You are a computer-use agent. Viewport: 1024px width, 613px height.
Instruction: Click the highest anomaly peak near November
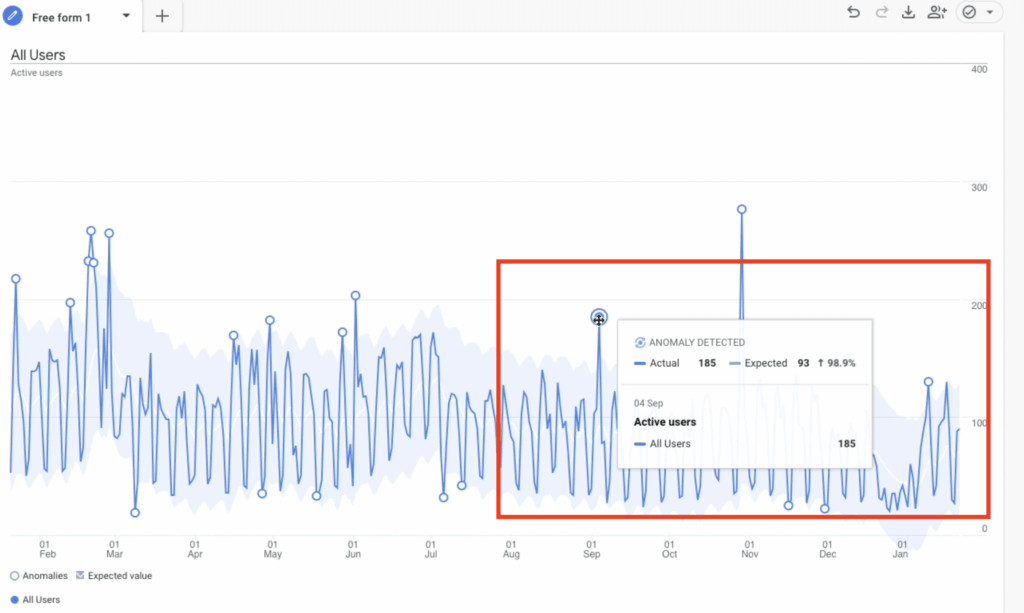pyautogui.click(x=741, y=209)
